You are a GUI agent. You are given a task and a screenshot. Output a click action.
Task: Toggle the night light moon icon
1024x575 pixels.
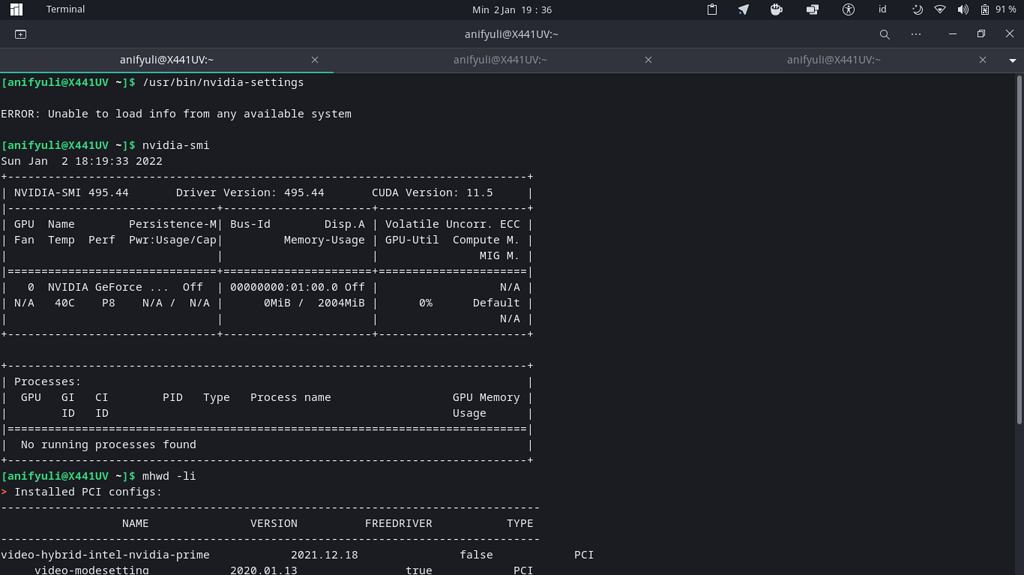pyautogui.click(x=917, y=10)
